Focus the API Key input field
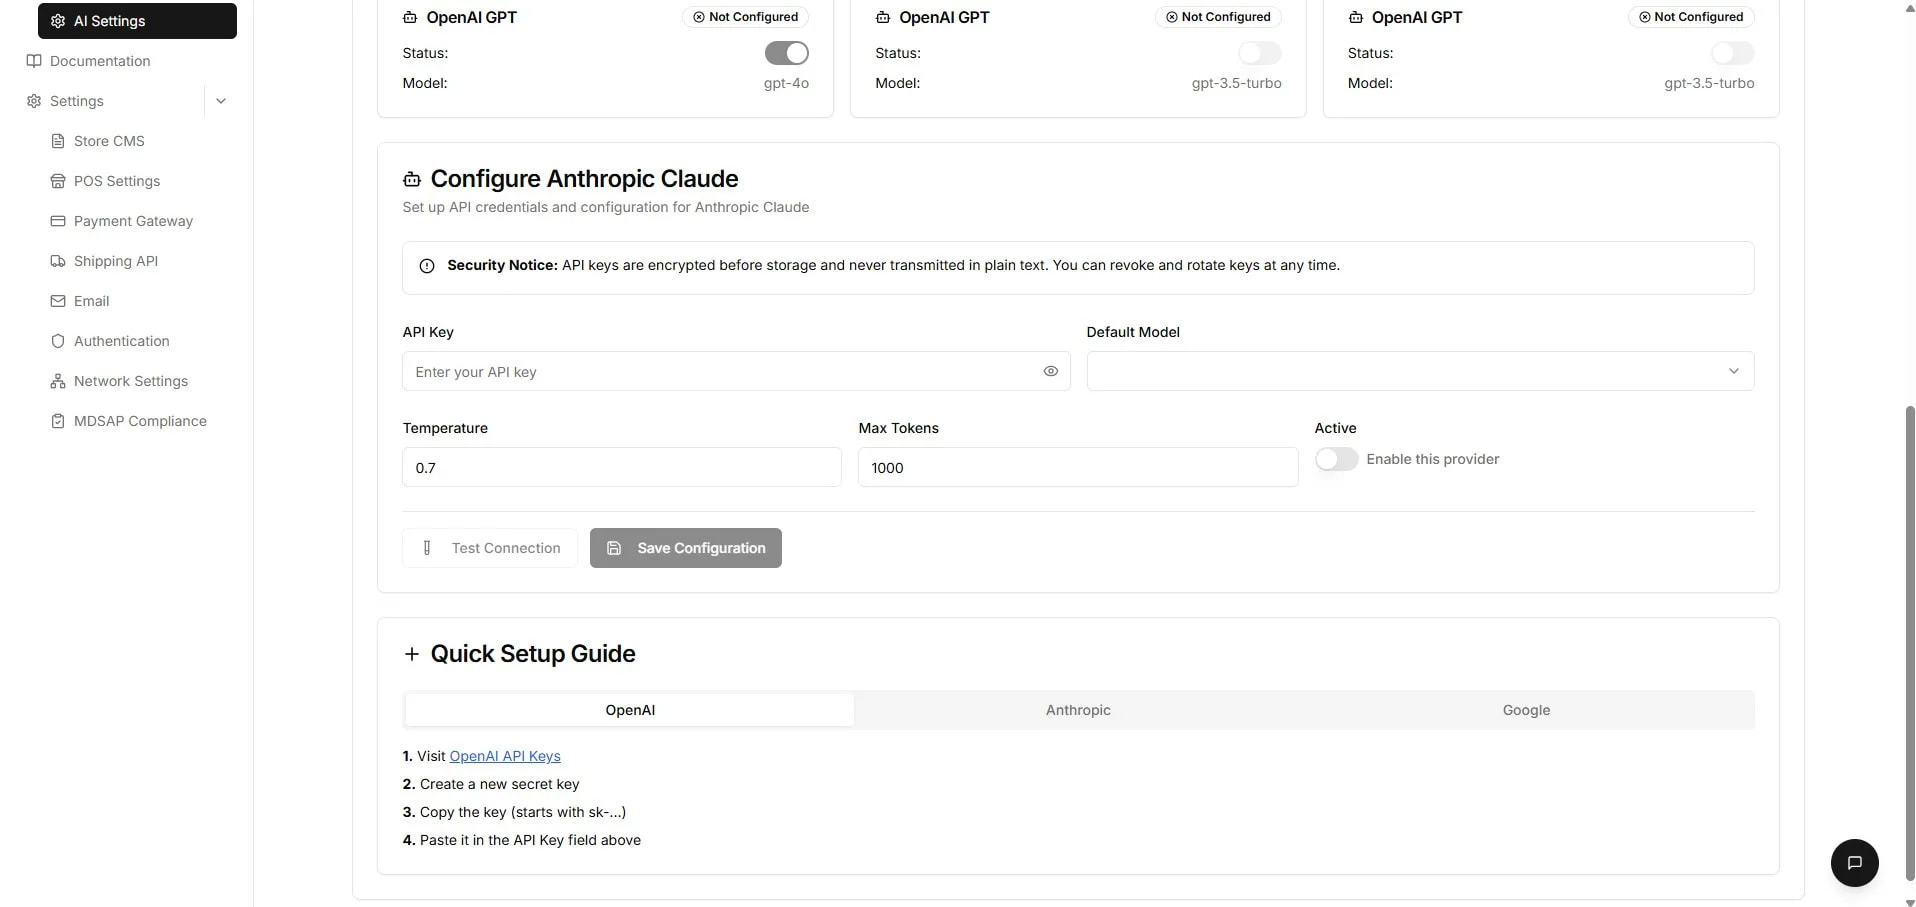 pyautogui.click(x=736, y=371)
